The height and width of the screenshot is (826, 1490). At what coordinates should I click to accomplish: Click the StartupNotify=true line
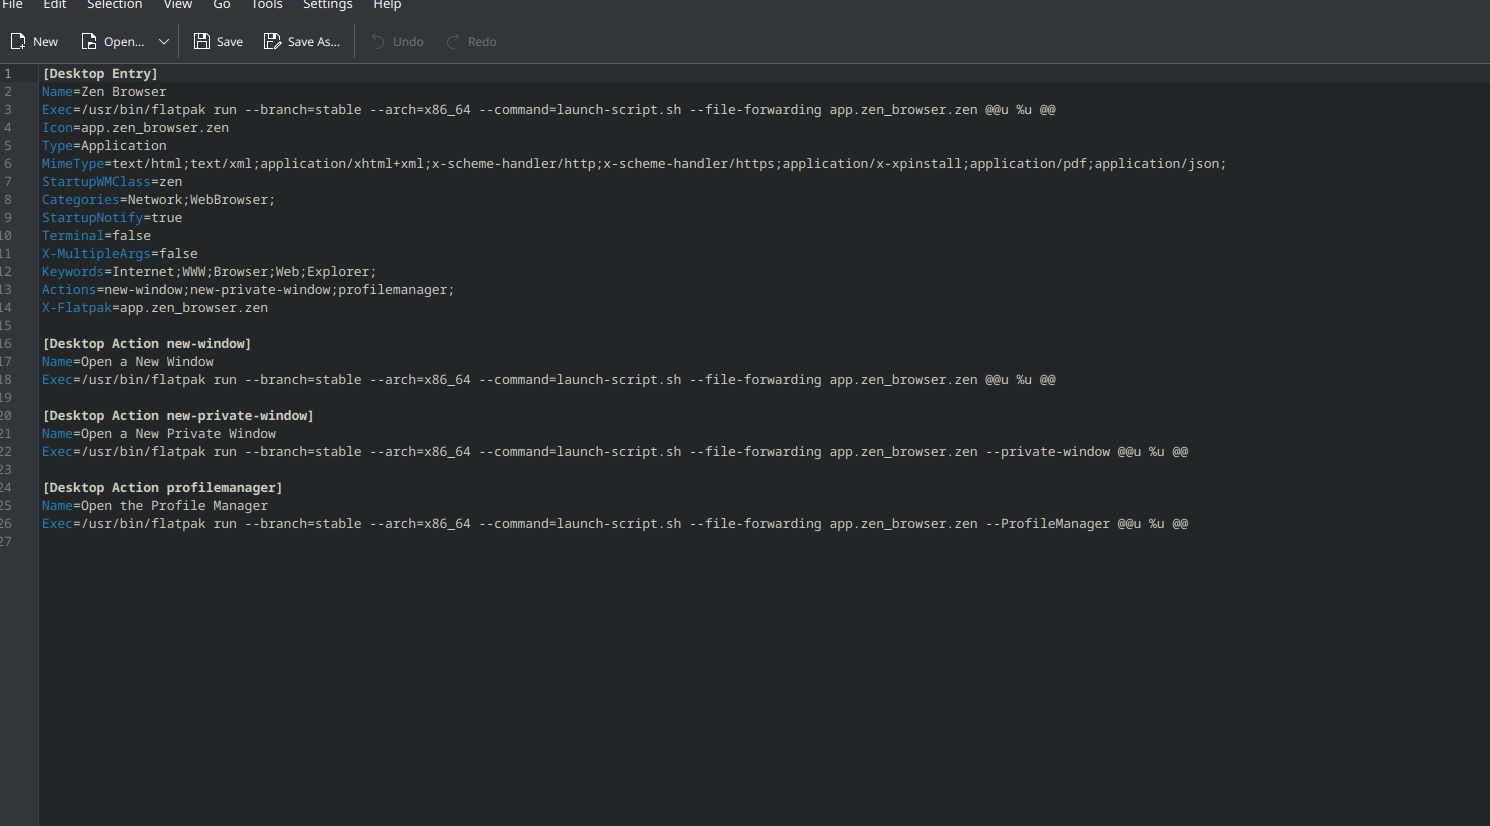112,218
